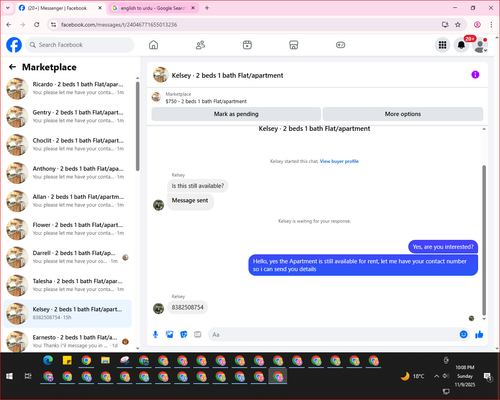The width and height of the screenshot is (500, 400).
Task: Open Allan's 2 beds conversation
Action: 68,201
